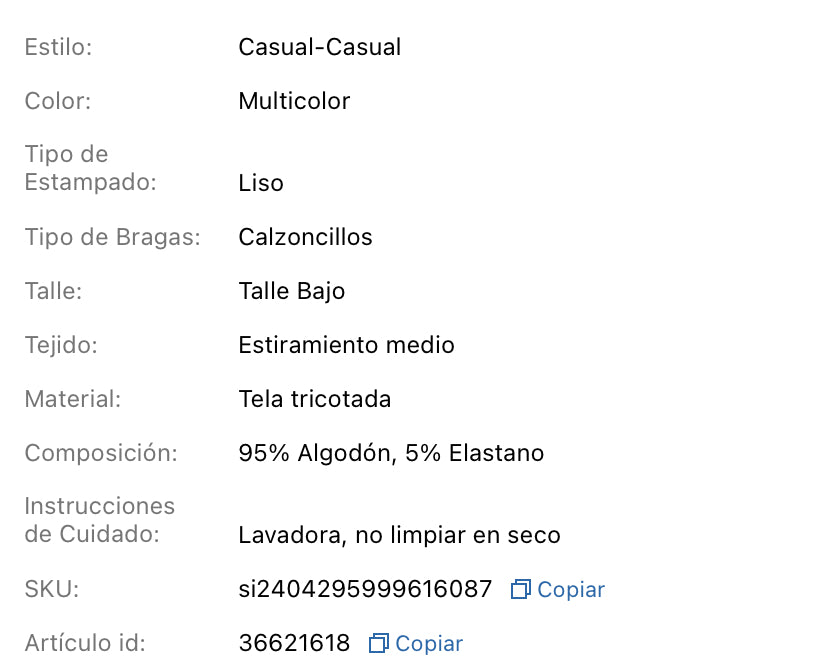Click the Talle Bajo value
Screen dimensions: 828x672
coord(291,291)
